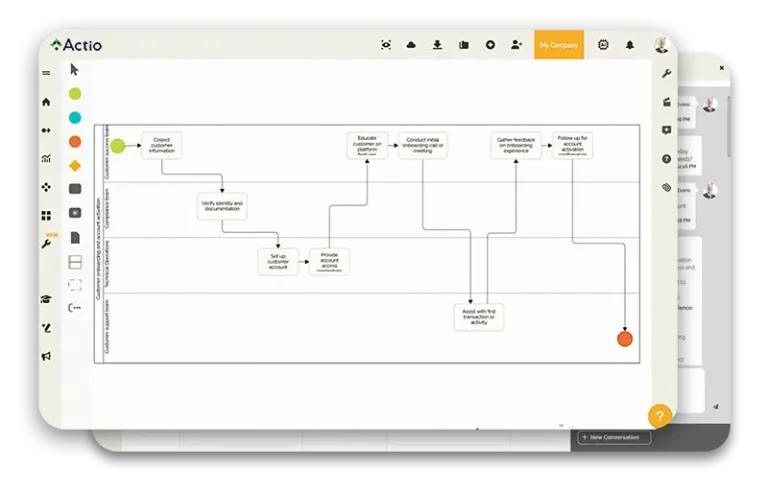Choose the orange diamond gateway shape

click(74, 165)
